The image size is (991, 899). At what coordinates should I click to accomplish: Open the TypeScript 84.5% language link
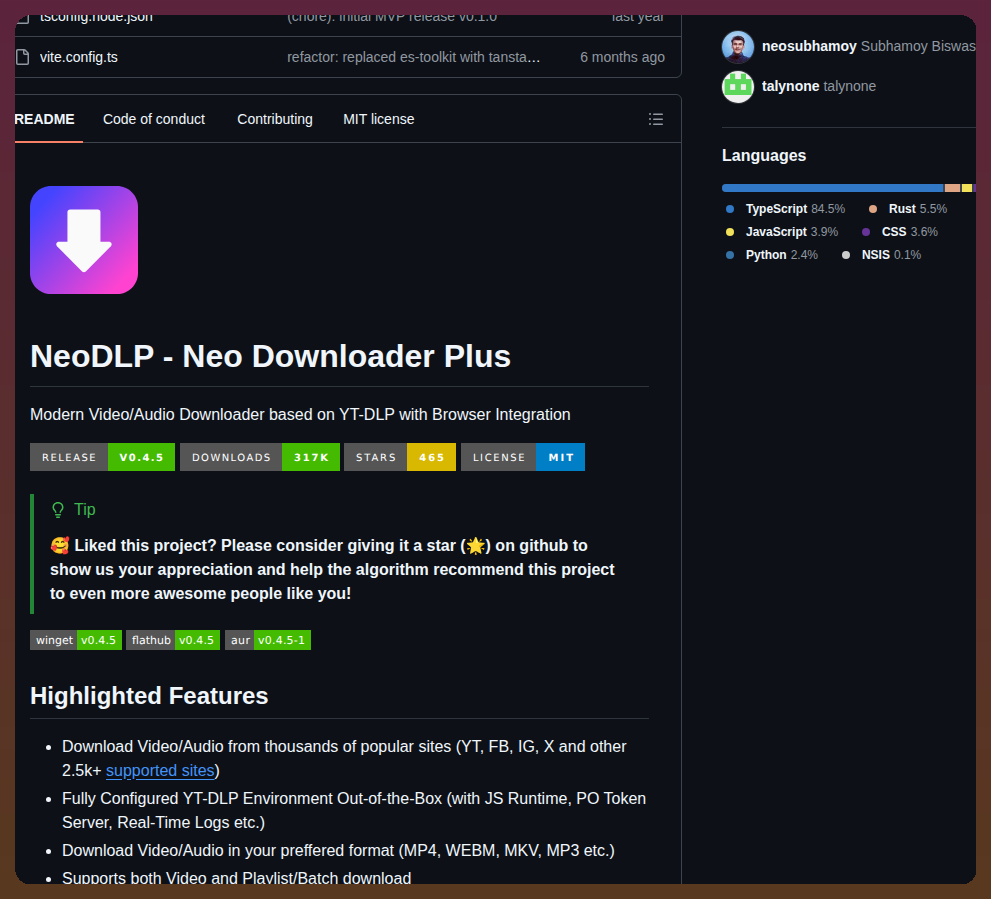pyautogui.click(x=786, y=209)
